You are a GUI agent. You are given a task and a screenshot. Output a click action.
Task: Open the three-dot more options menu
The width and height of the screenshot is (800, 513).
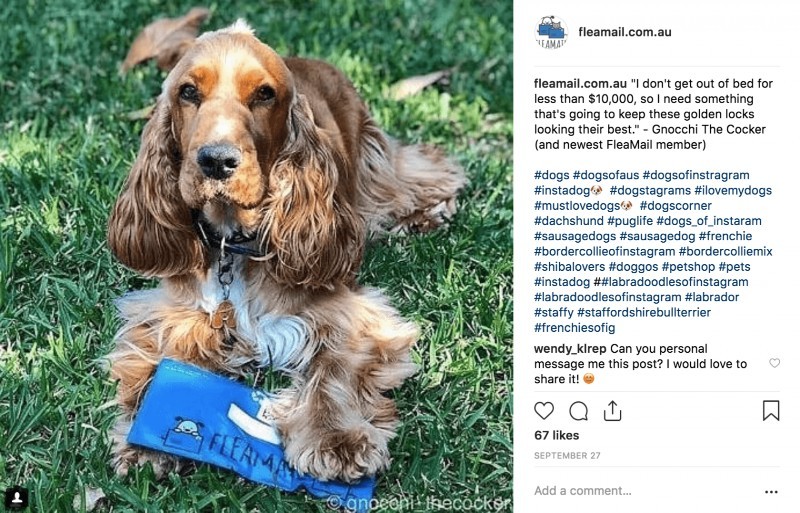pos(771,492)
